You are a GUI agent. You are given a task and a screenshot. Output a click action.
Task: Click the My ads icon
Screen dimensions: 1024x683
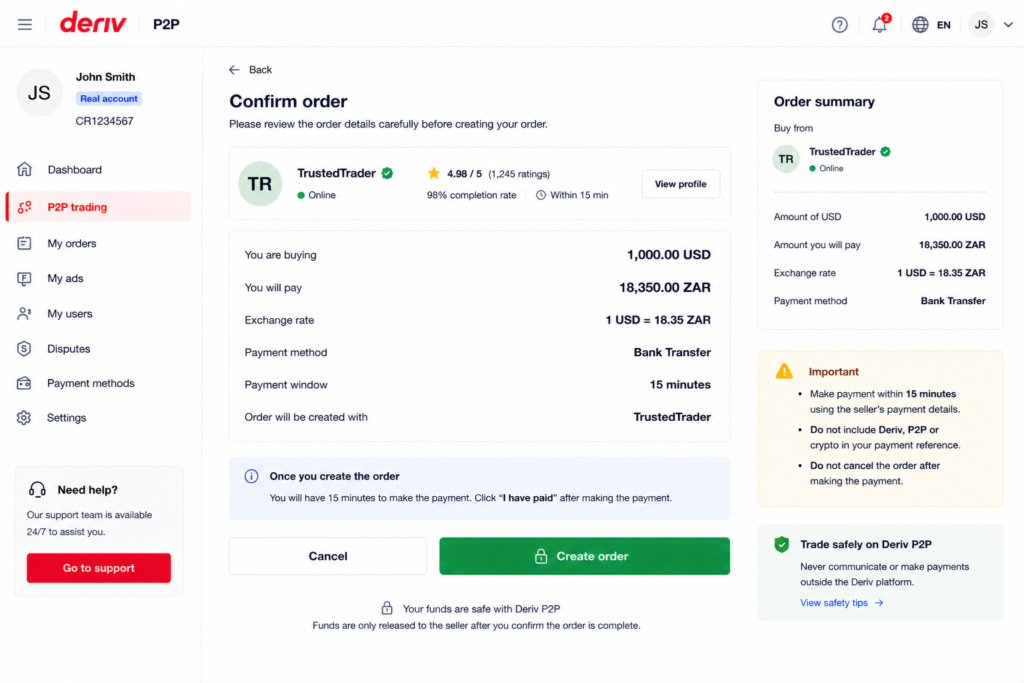pos(24,279)
